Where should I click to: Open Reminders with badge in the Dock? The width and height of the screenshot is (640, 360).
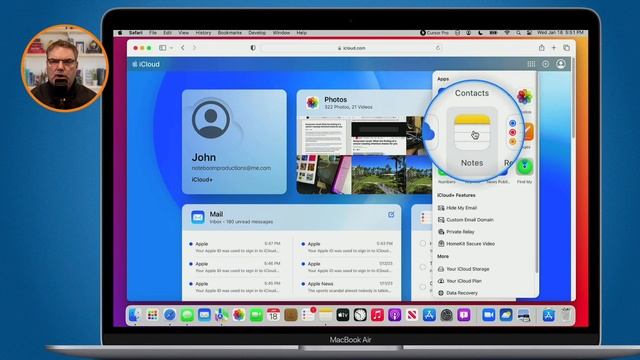[308, 315]
